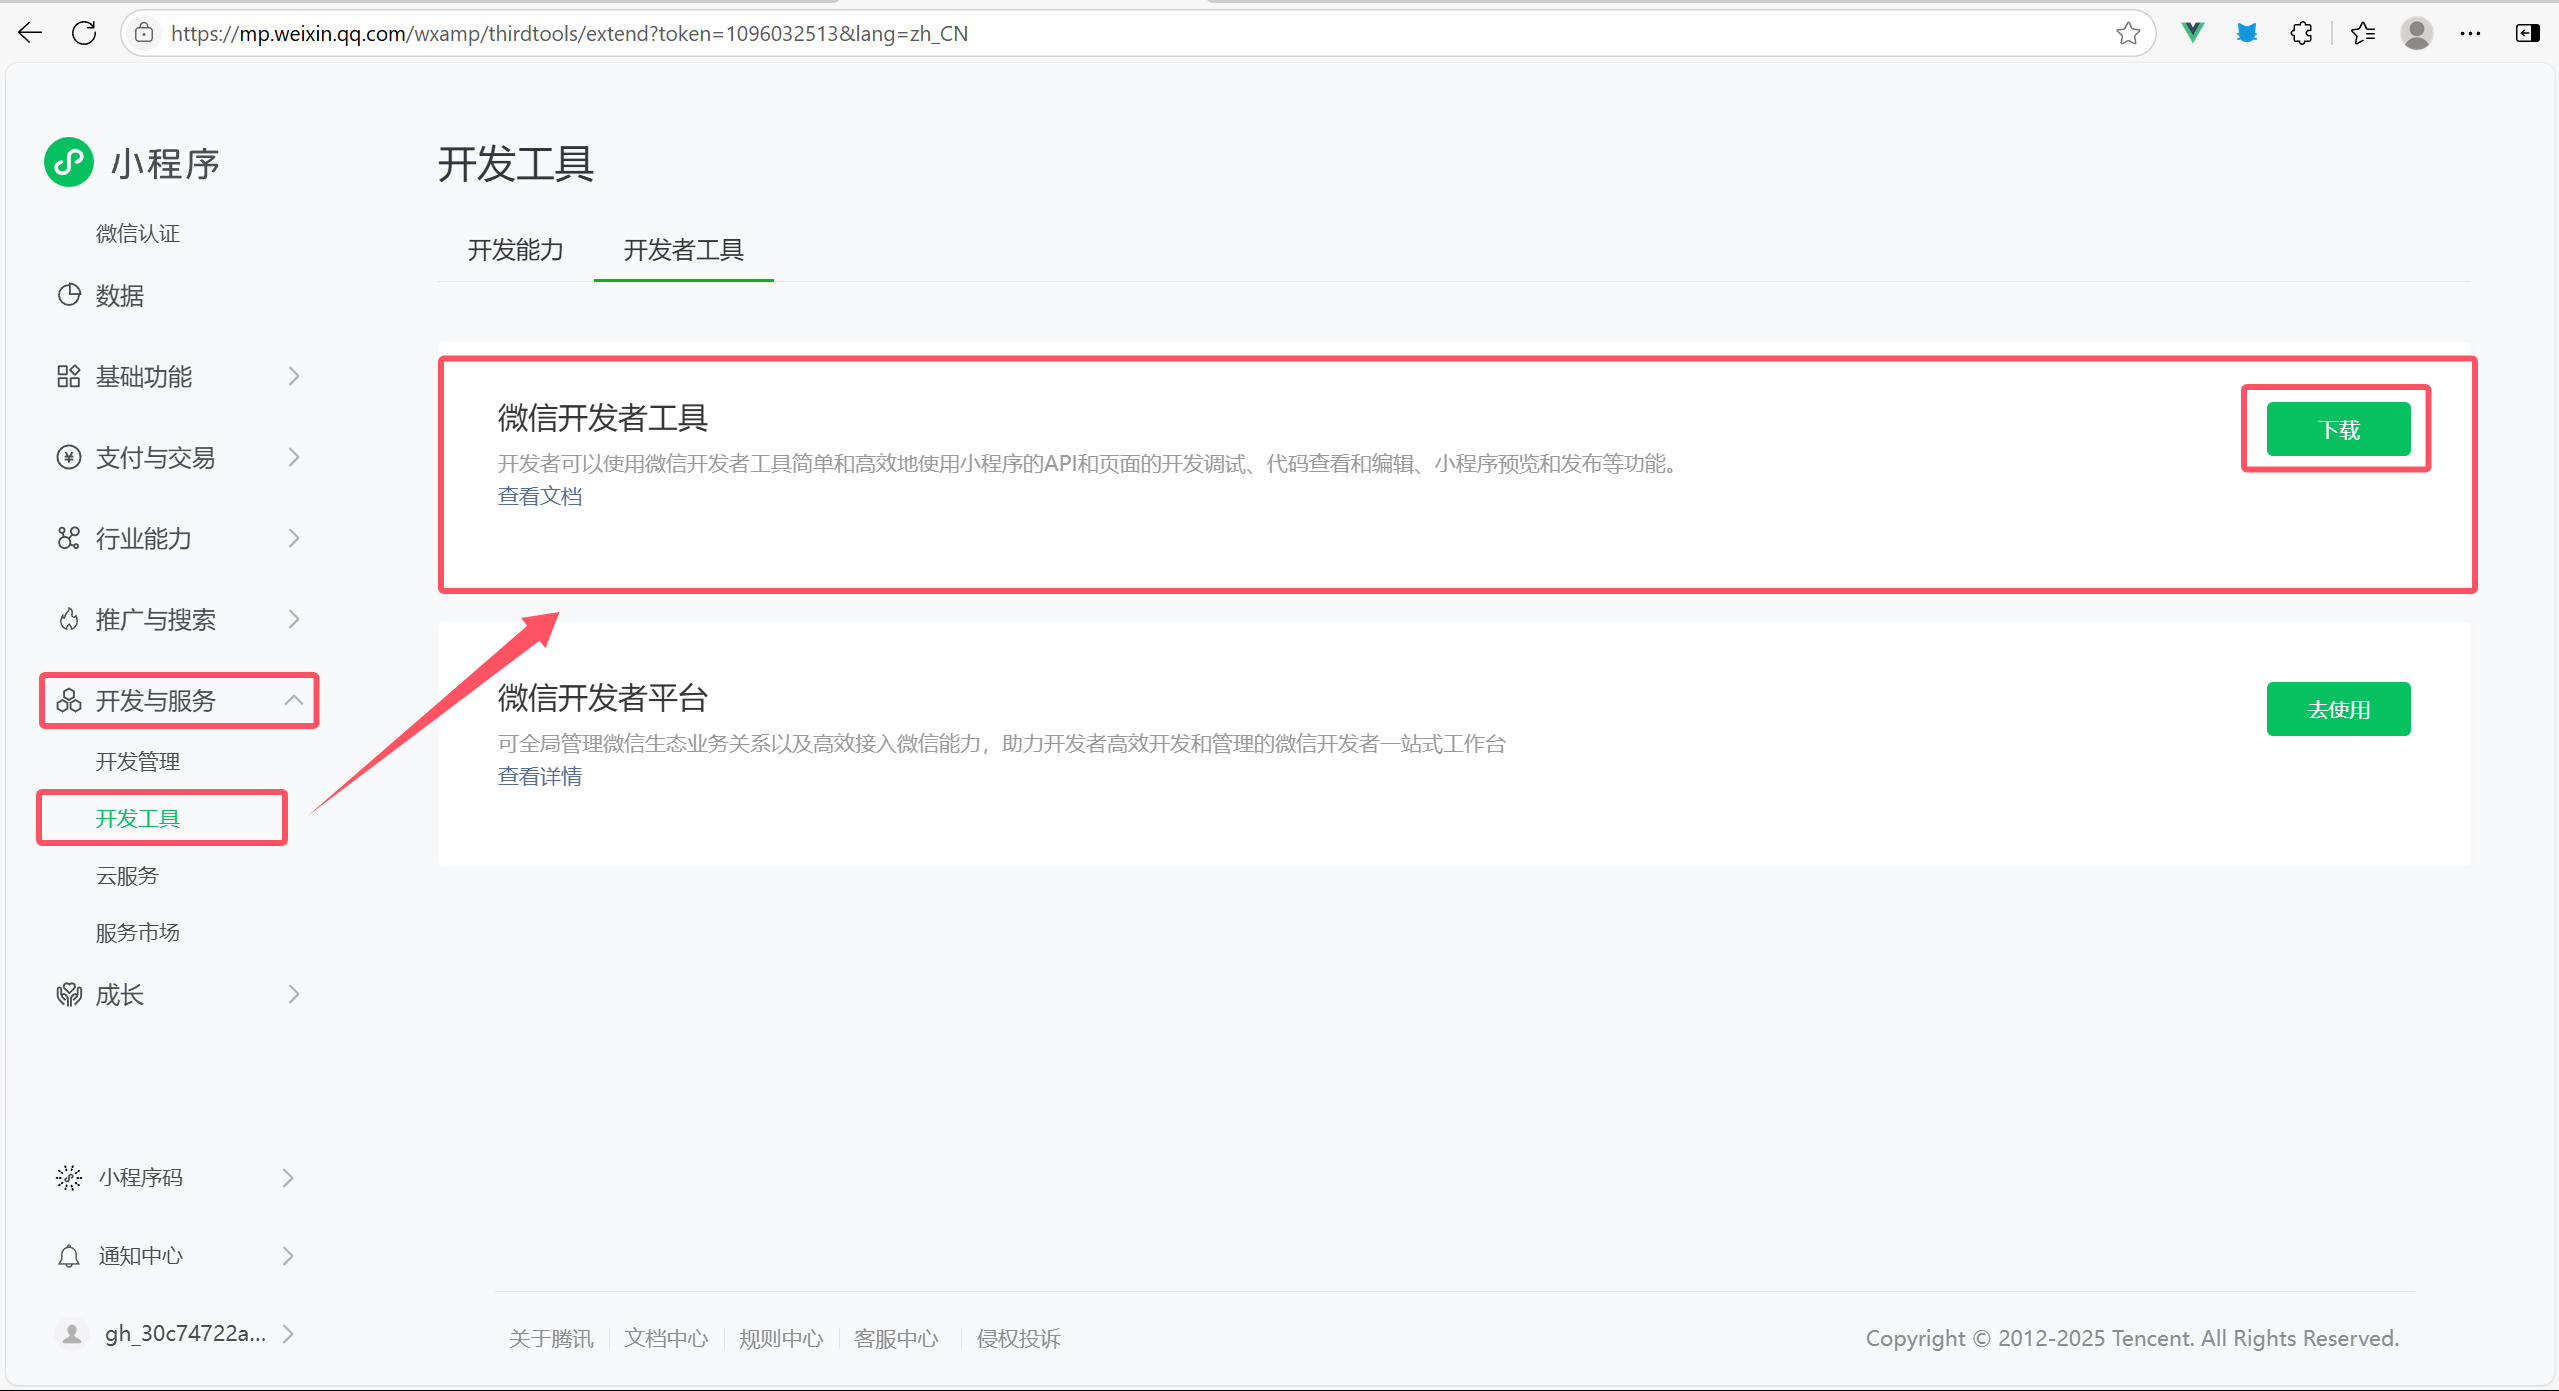The width and height of the screenshot is (2559, 1391).
Task: Click the green 下载 button
Action: point(2338,430)
